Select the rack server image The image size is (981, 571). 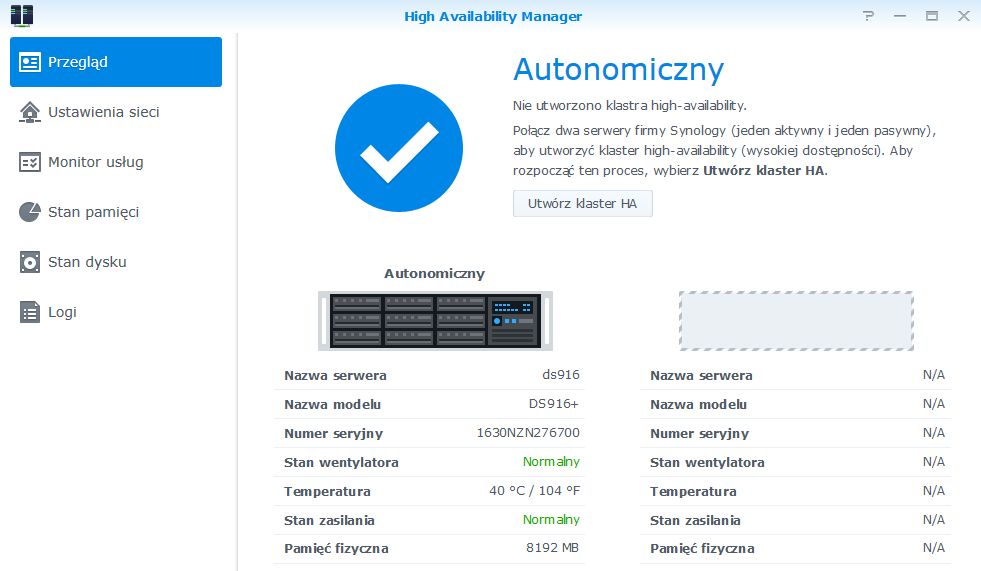click(x=435, y=321)
